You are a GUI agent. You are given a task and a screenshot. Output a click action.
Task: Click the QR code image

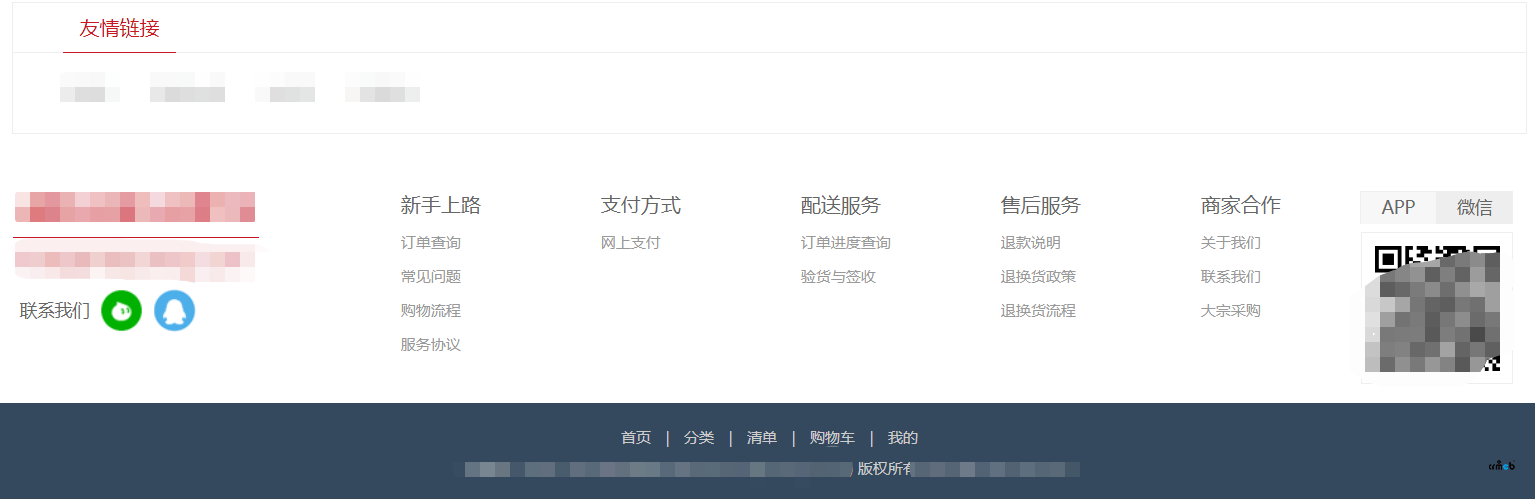click(1436, 307)
